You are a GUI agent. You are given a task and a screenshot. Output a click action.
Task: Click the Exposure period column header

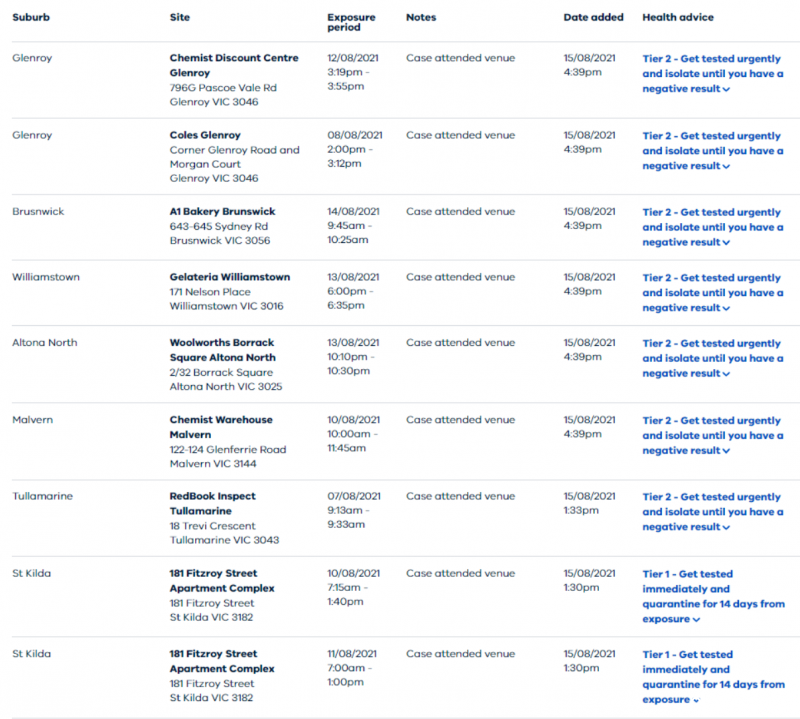[351, 22]
